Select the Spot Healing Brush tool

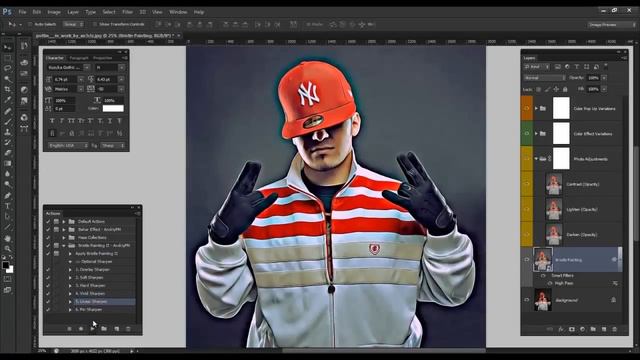[x=7, y=111]
